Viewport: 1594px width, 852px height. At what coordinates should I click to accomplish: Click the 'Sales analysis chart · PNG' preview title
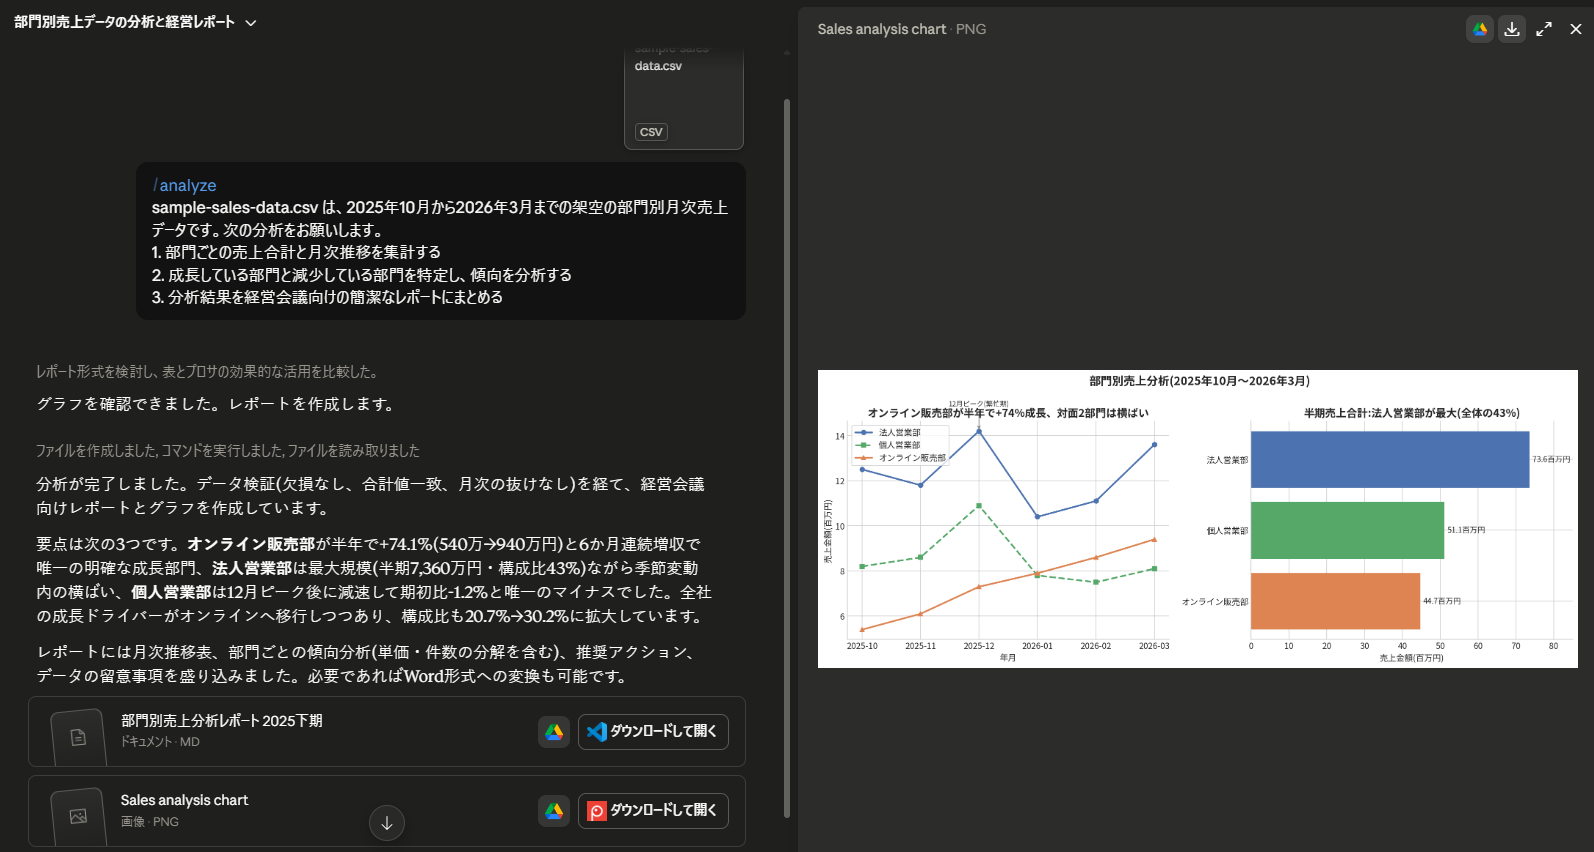click(902, 29)
